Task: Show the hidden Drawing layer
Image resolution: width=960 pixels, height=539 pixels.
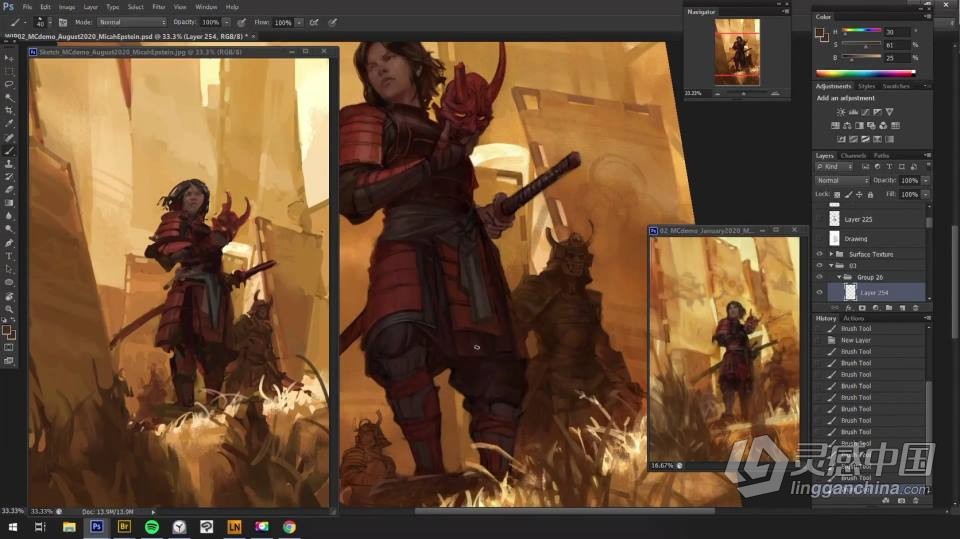Action: [x=819, y=238]
